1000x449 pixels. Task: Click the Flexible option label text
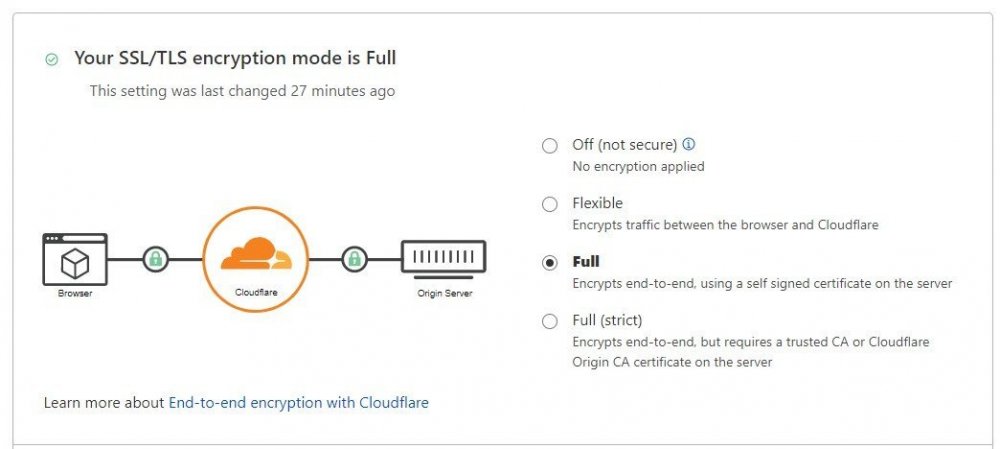pos(597,203)
